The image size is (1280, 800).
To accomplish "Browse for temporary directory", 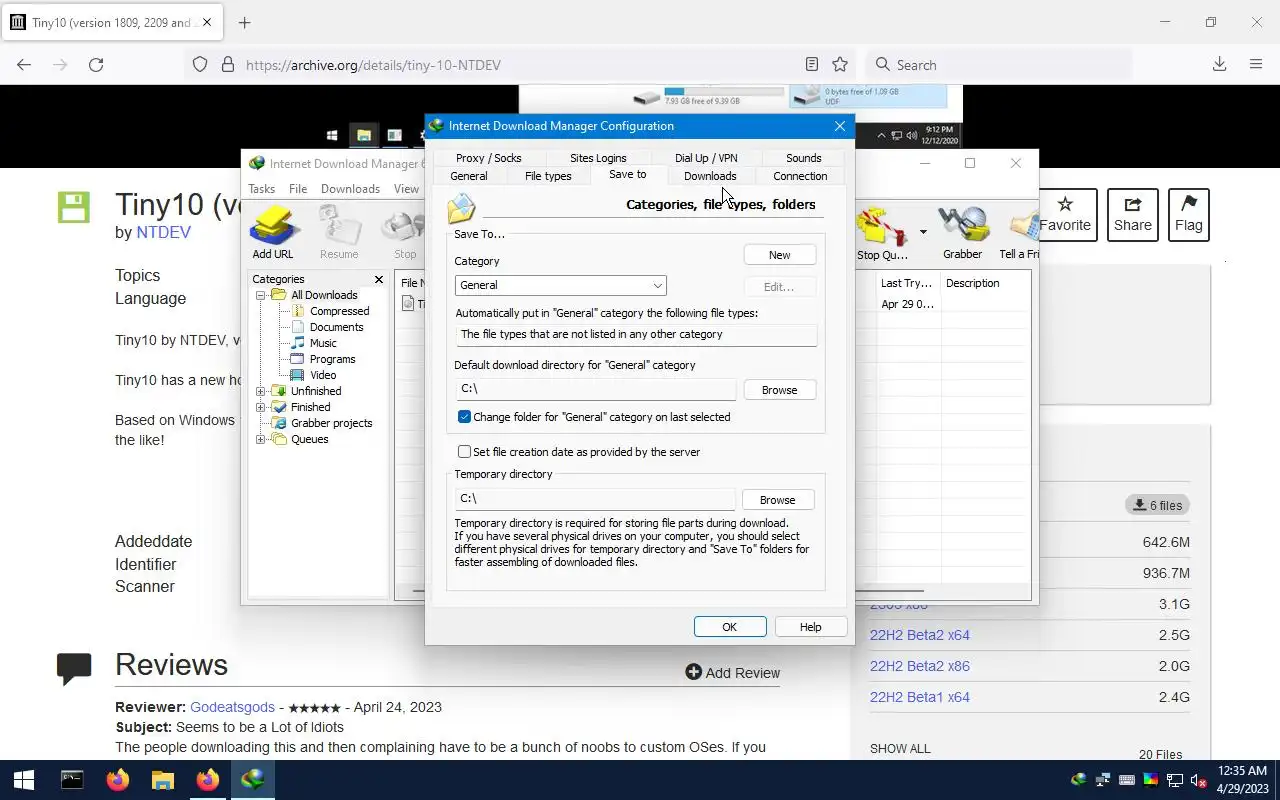I will point(777,500).
